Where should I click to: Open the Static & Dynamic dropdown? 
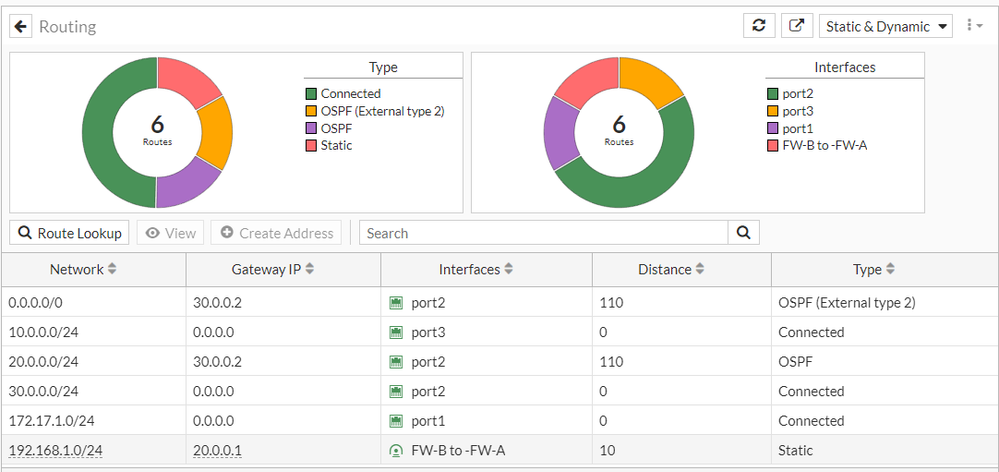[x=886, y=27]
